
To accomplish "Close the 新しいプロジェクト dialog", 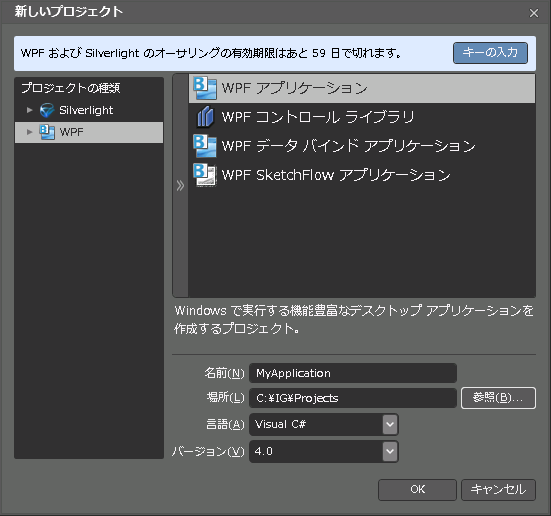I will coord(534,13).
